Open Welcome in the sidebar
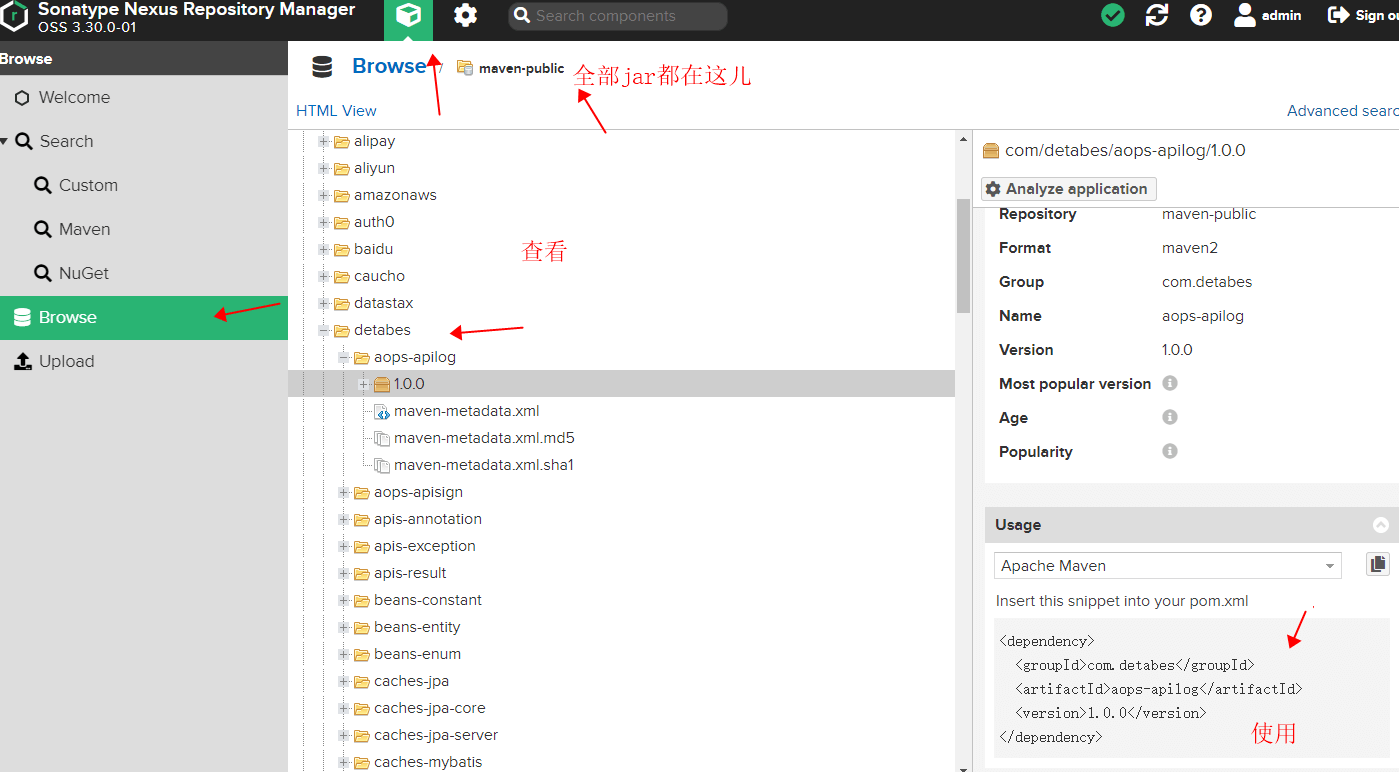The image size is (1399, 772). click(74, 97)
